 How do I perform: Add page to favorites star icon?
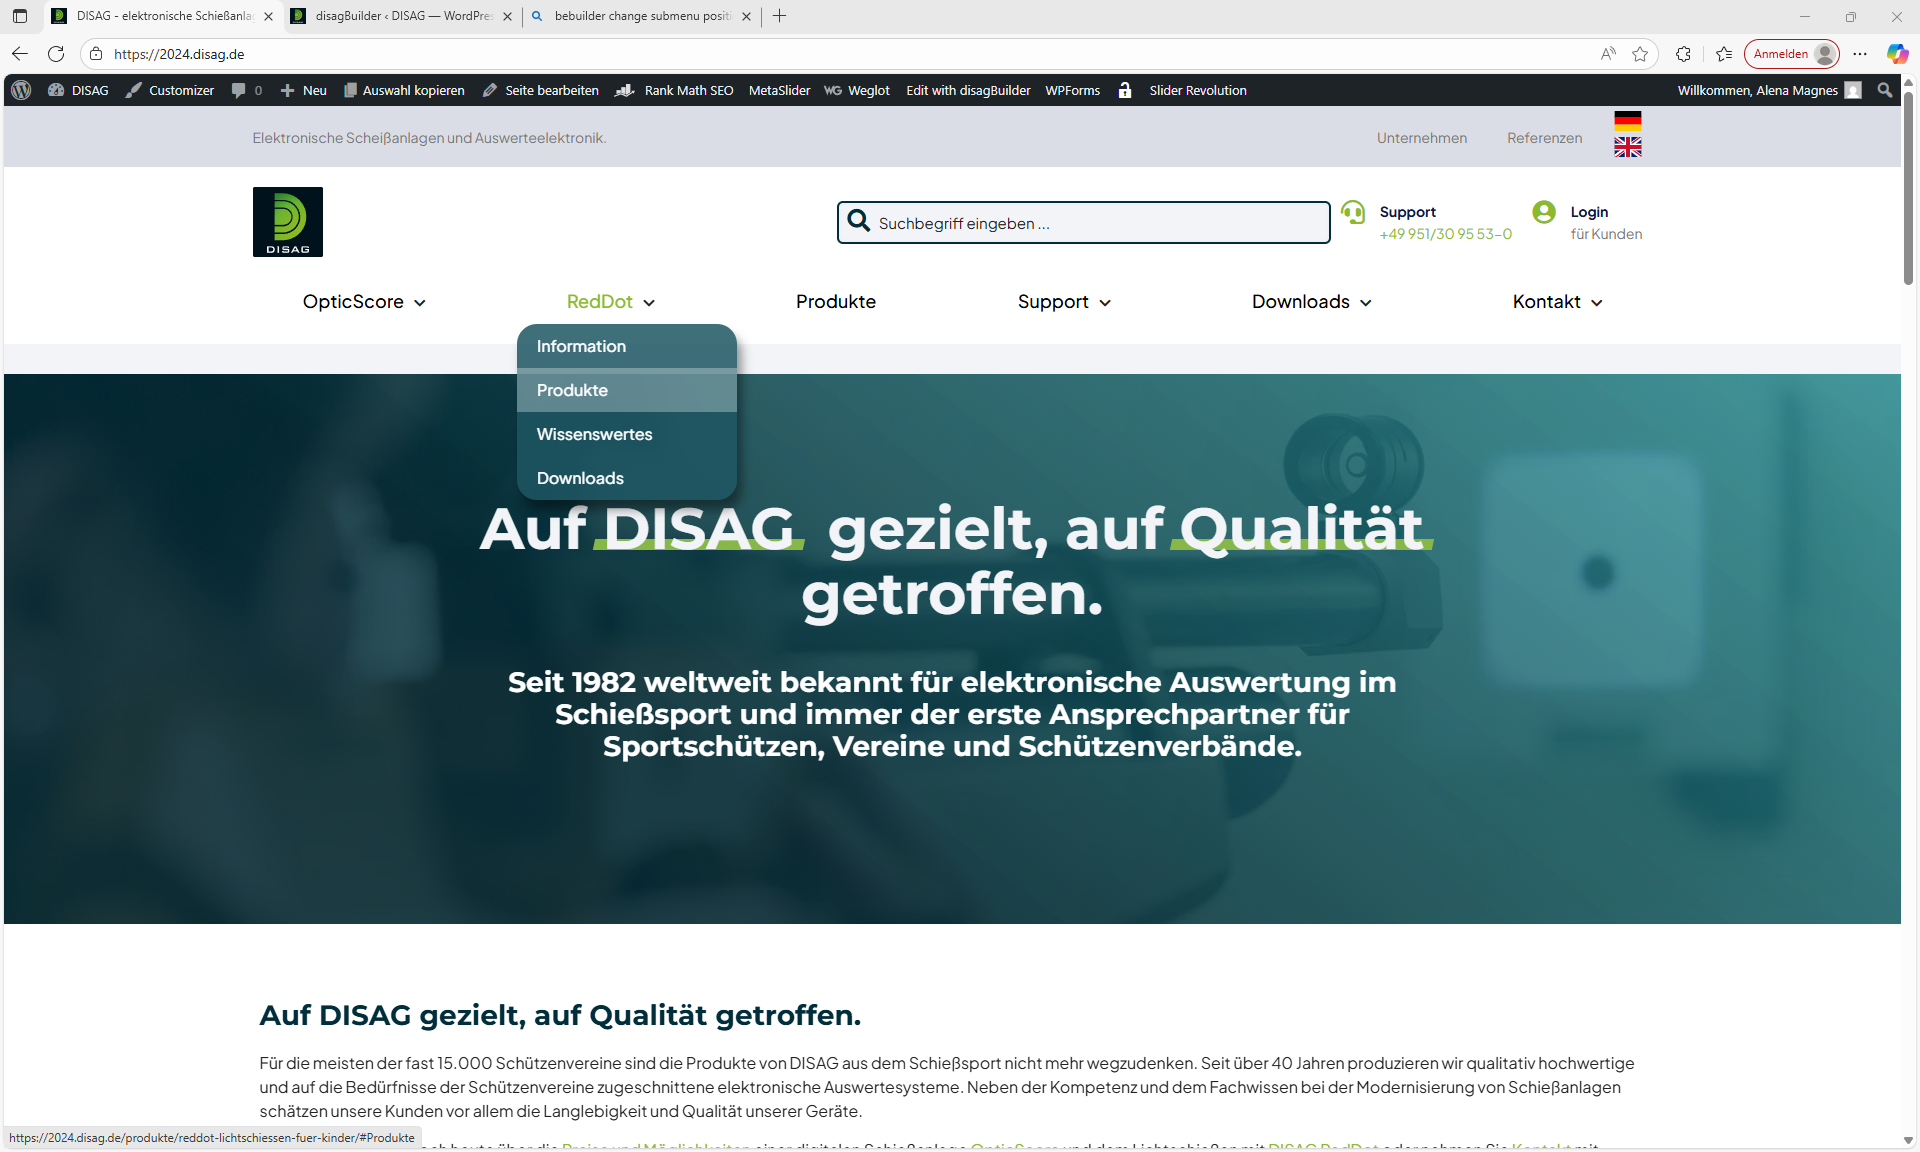tap(1640, 54)
